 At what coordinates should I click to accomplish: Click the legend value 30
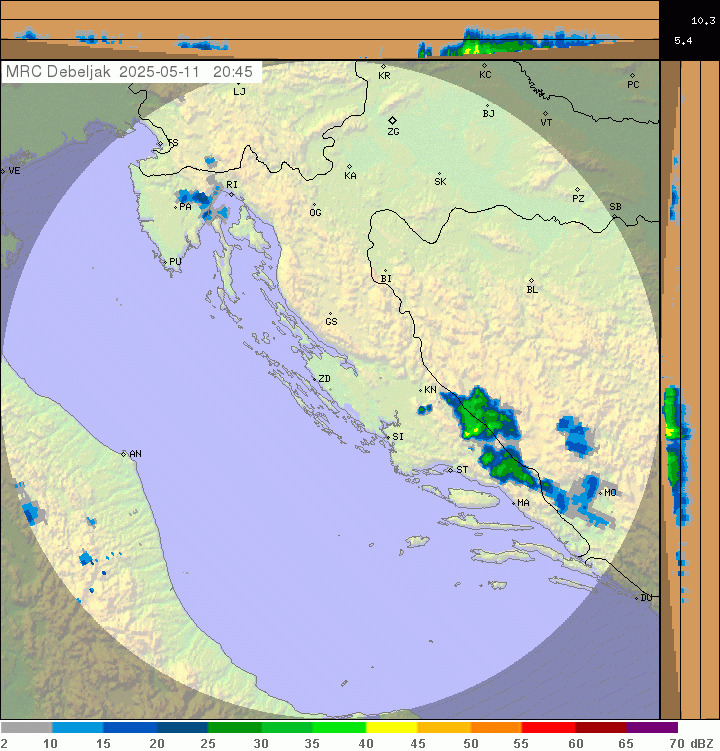(261, 743)
